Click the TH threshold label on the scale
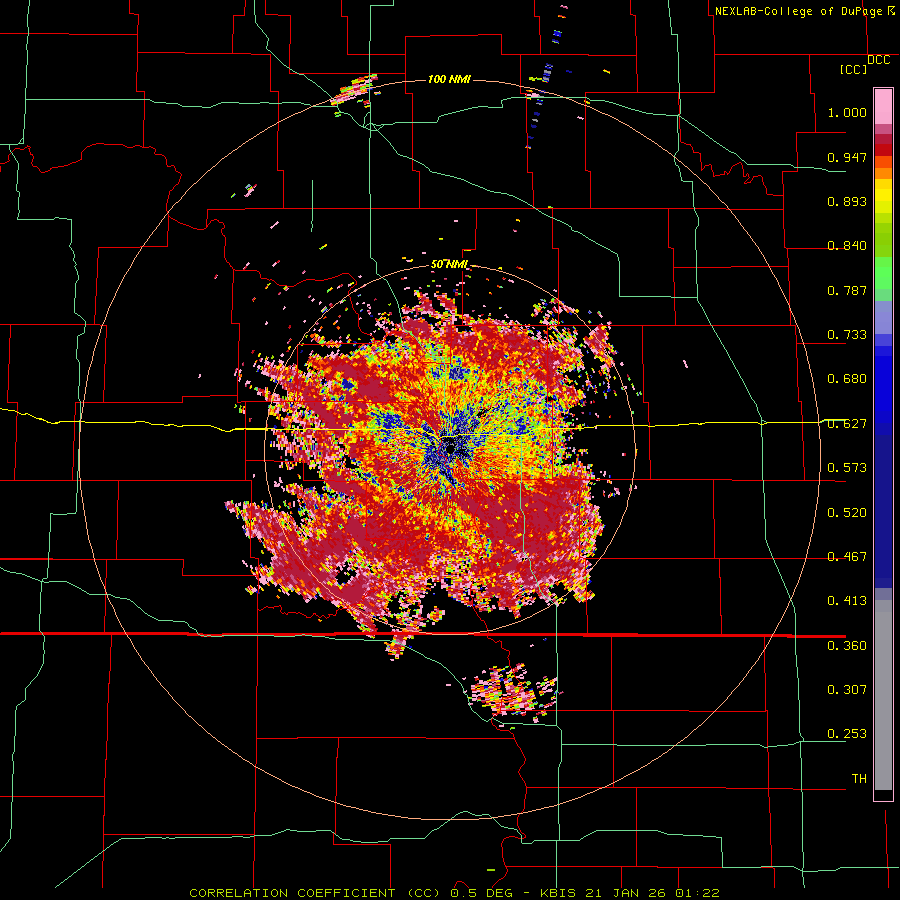This screenshot has height=900, width=900. point(859,779)
